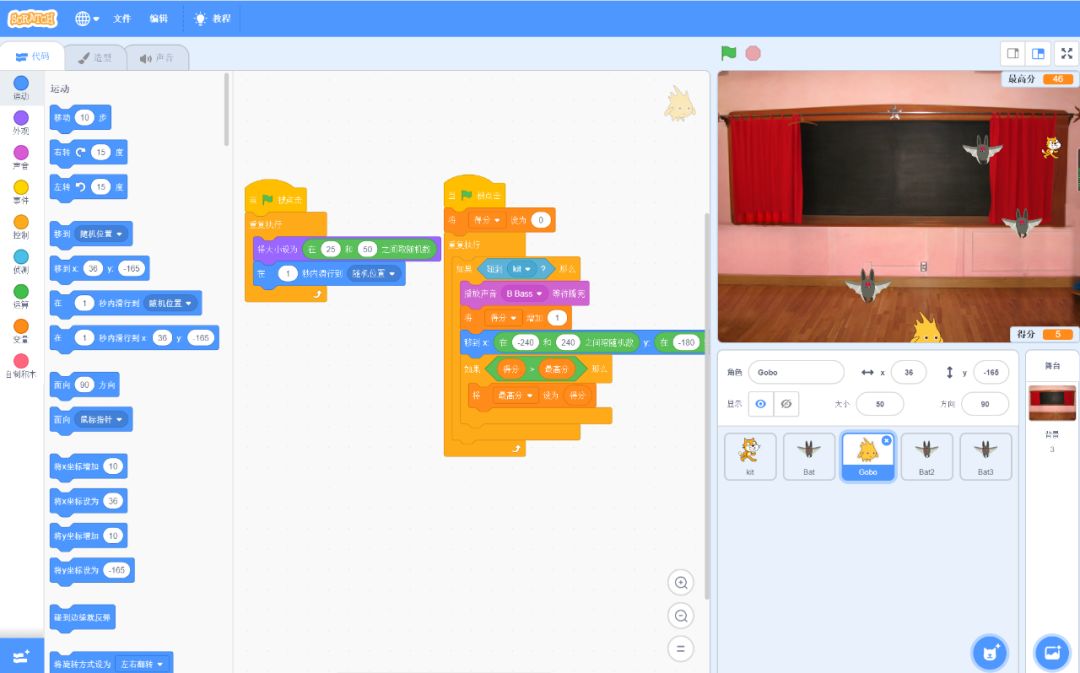Image resolution: width=1080 pixels, height=673 pixels.
Task: Click the sprite direction 90 field
Action: [x=985, y=404]
